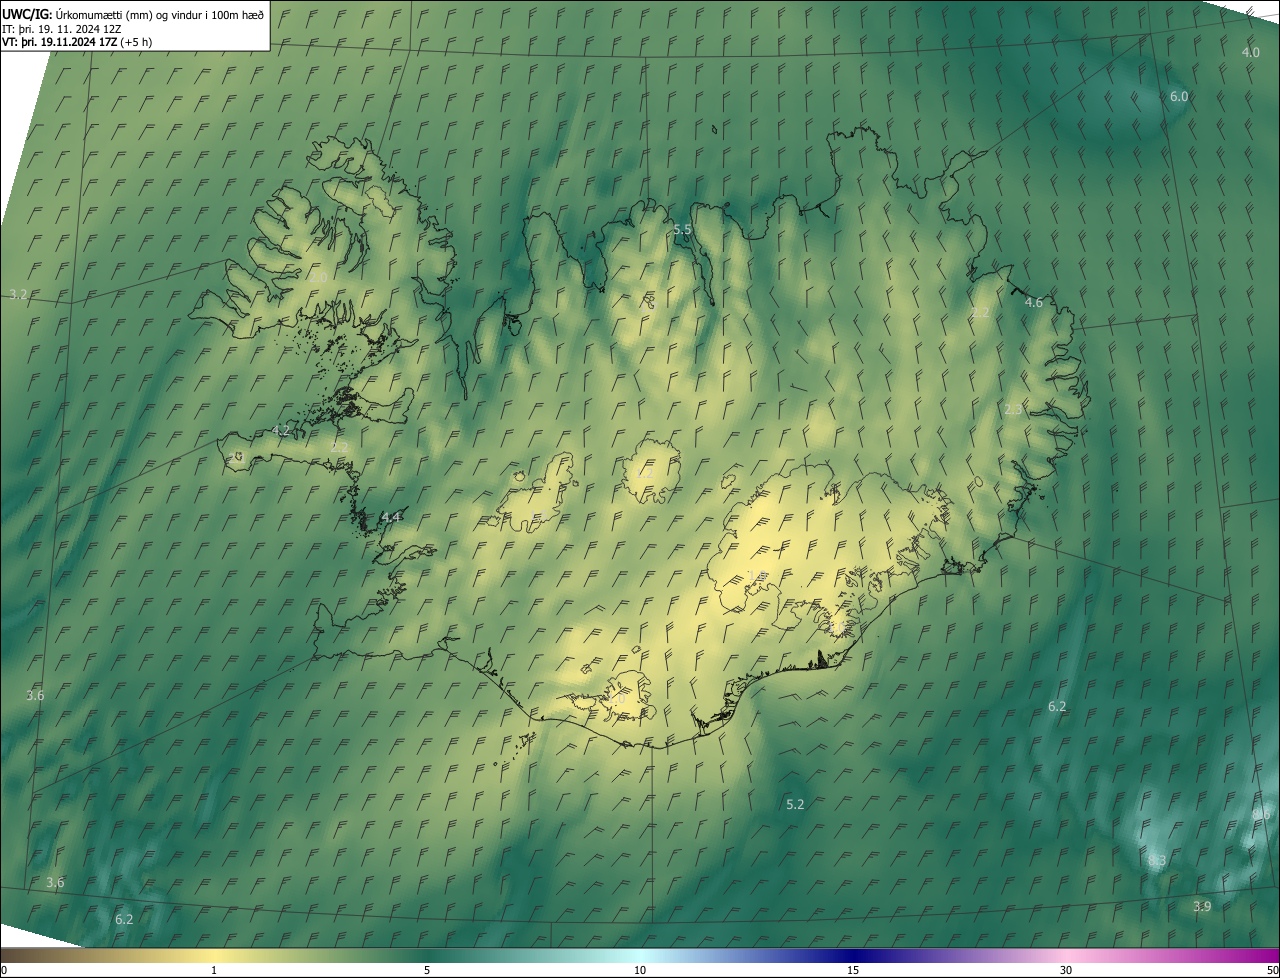Click the title line 'UWC/IG: Úrkomumætti (mm) og vindur í 100m hæð'
This screenshot has width=1280, height=978.
(x=133, y=13)
